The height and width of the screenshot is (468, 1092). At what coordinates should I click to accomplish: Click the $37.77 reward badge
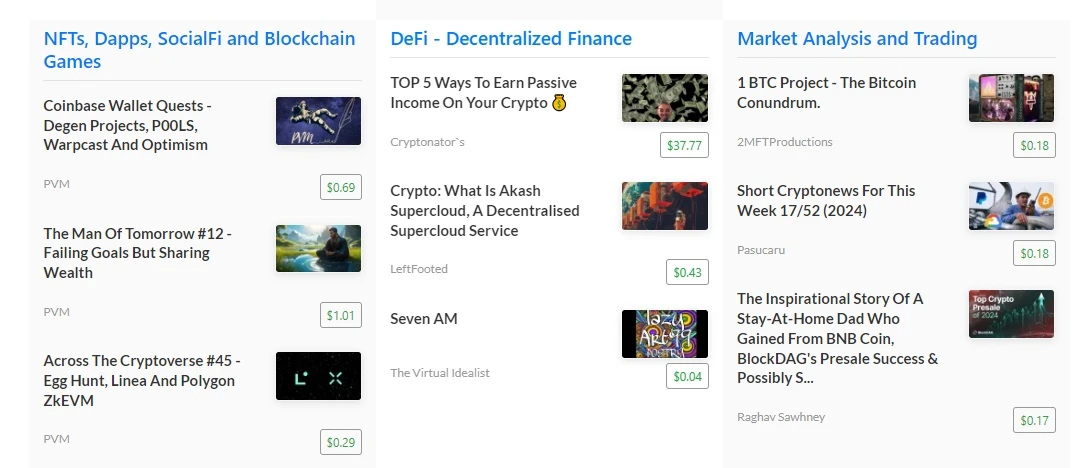point(684,145)
